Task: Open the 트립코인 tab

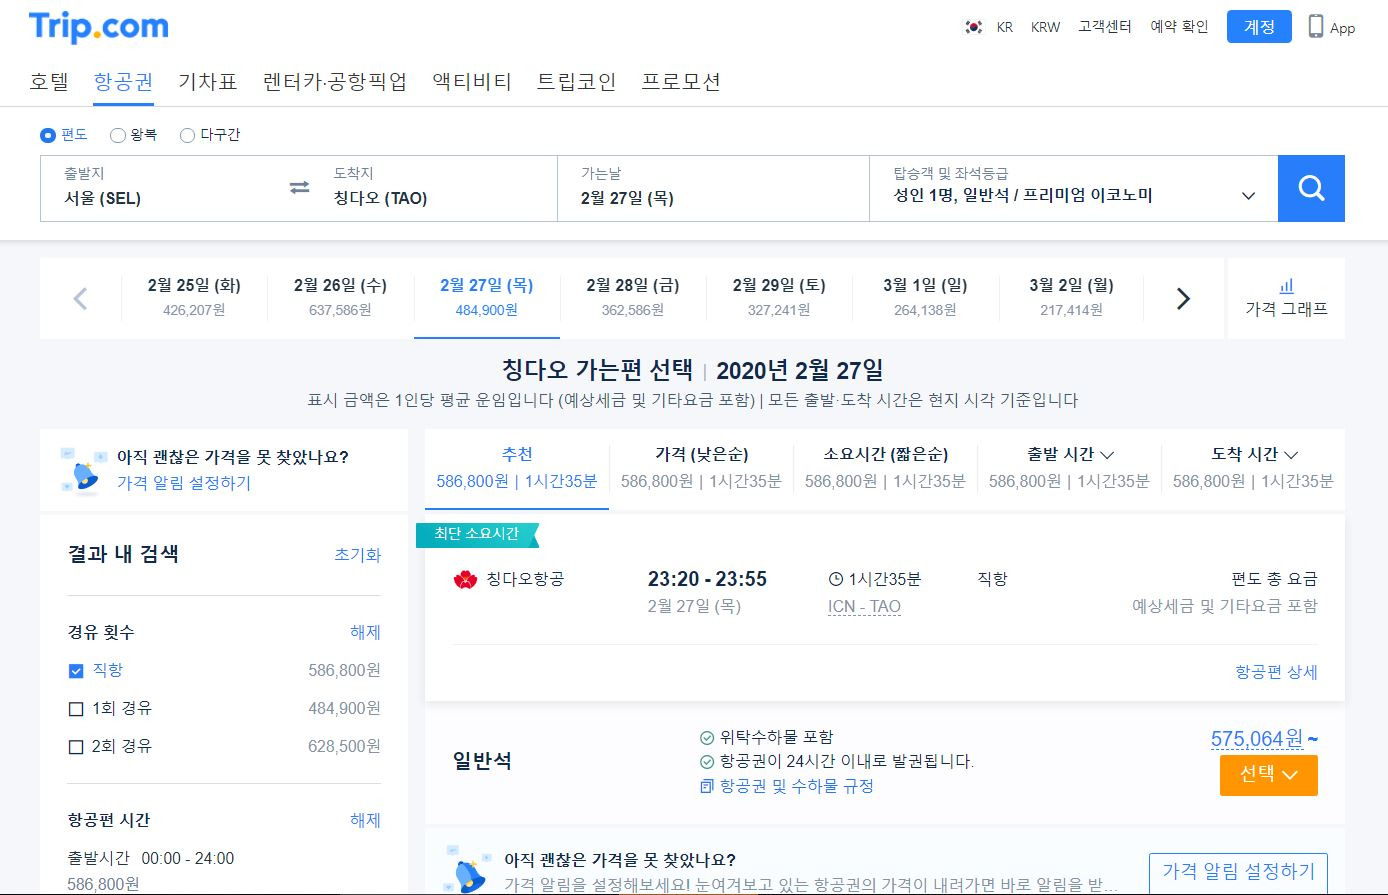Action: (577, 82)
